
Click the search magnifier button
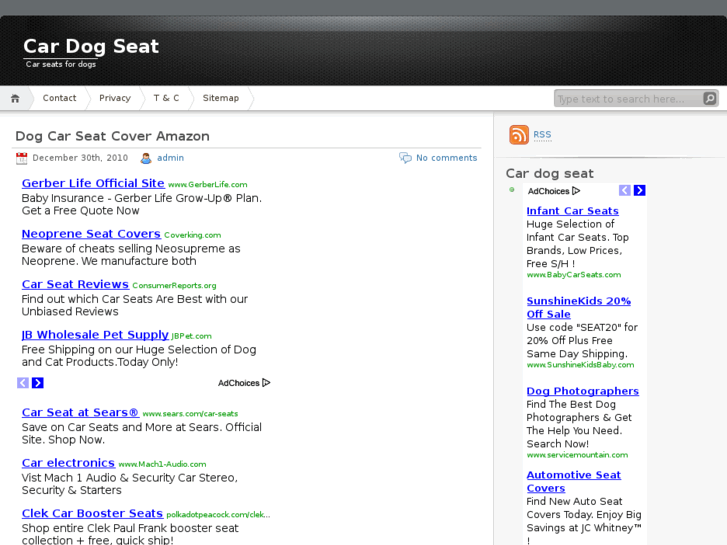point(709,98)
